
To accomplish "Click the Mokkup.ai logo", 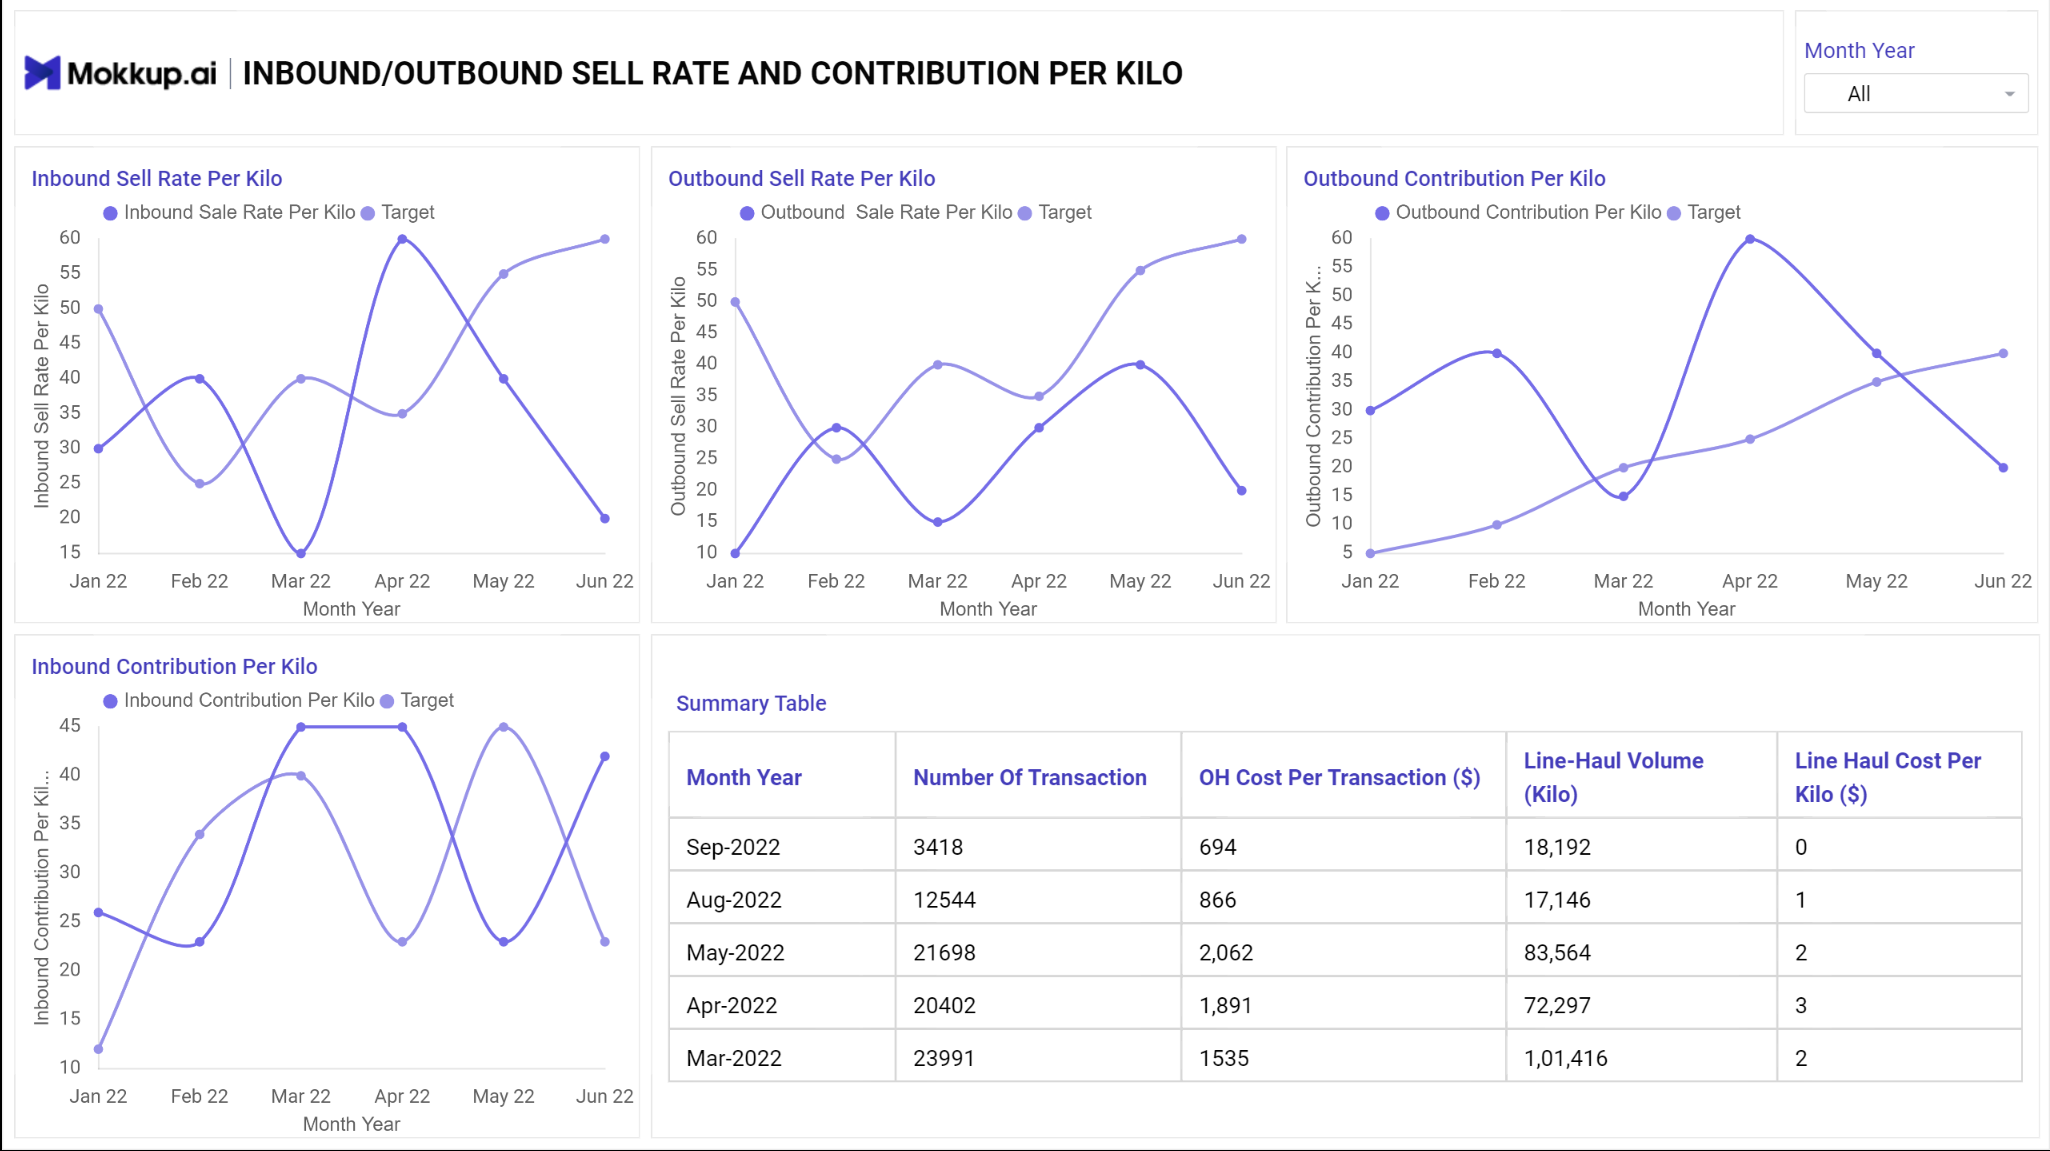I will (x=120, y=73).
